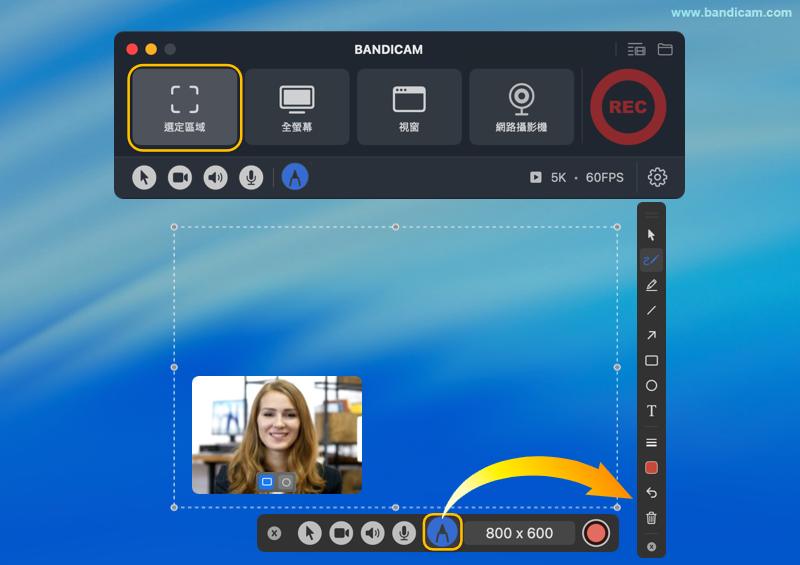Viewport: 800px width, 565px height.
Task: Toggle system speaker audio in main window
Action: pyautogui.click(x=215, y=177)
